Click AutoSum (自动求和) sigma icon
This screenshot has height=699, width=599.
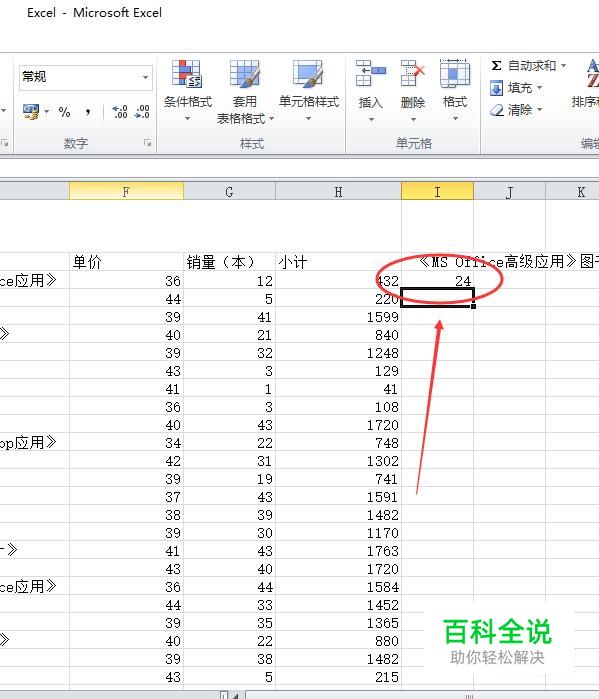click(496, 66)
